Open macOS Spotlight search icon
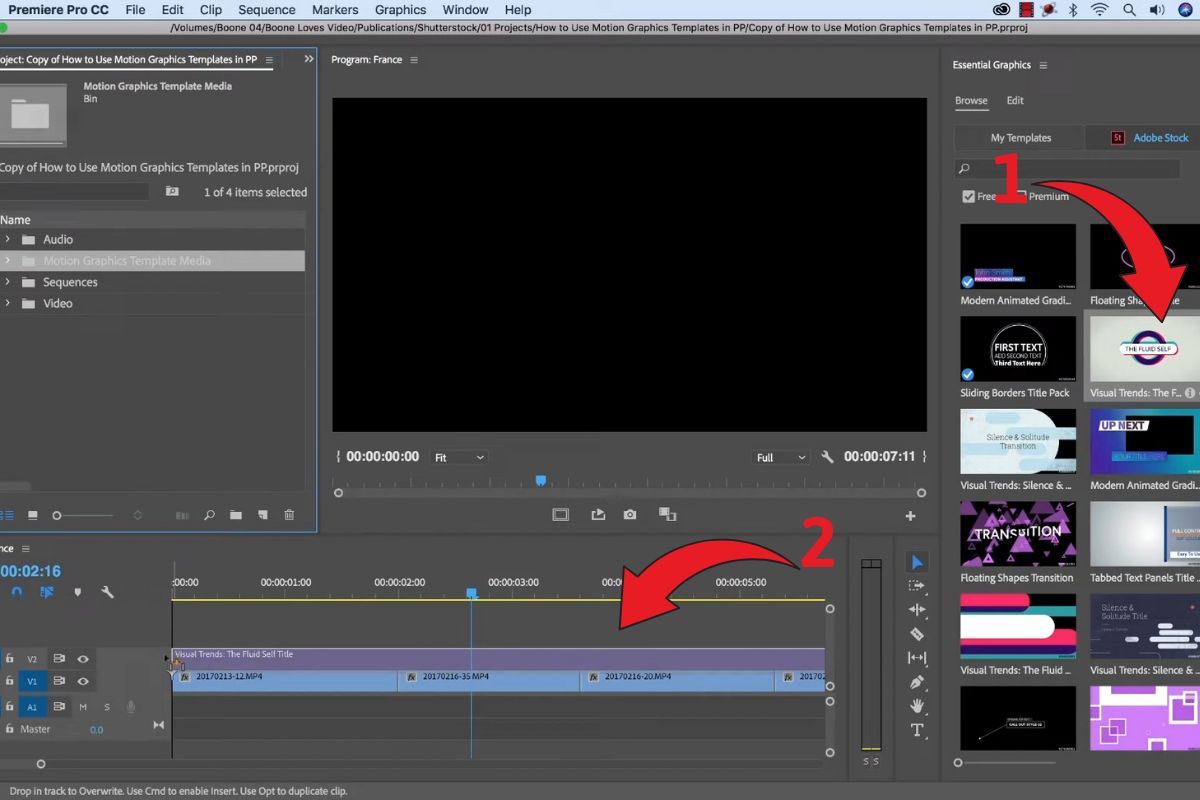This screenshot has height=800, width=1200. pos(1127,10)
